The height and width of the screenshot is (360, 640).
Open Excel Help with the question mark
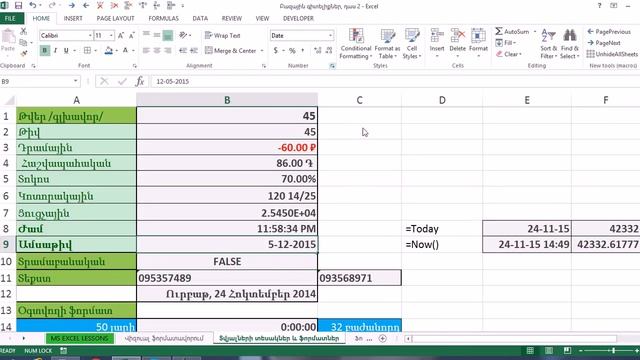point(599,6)
